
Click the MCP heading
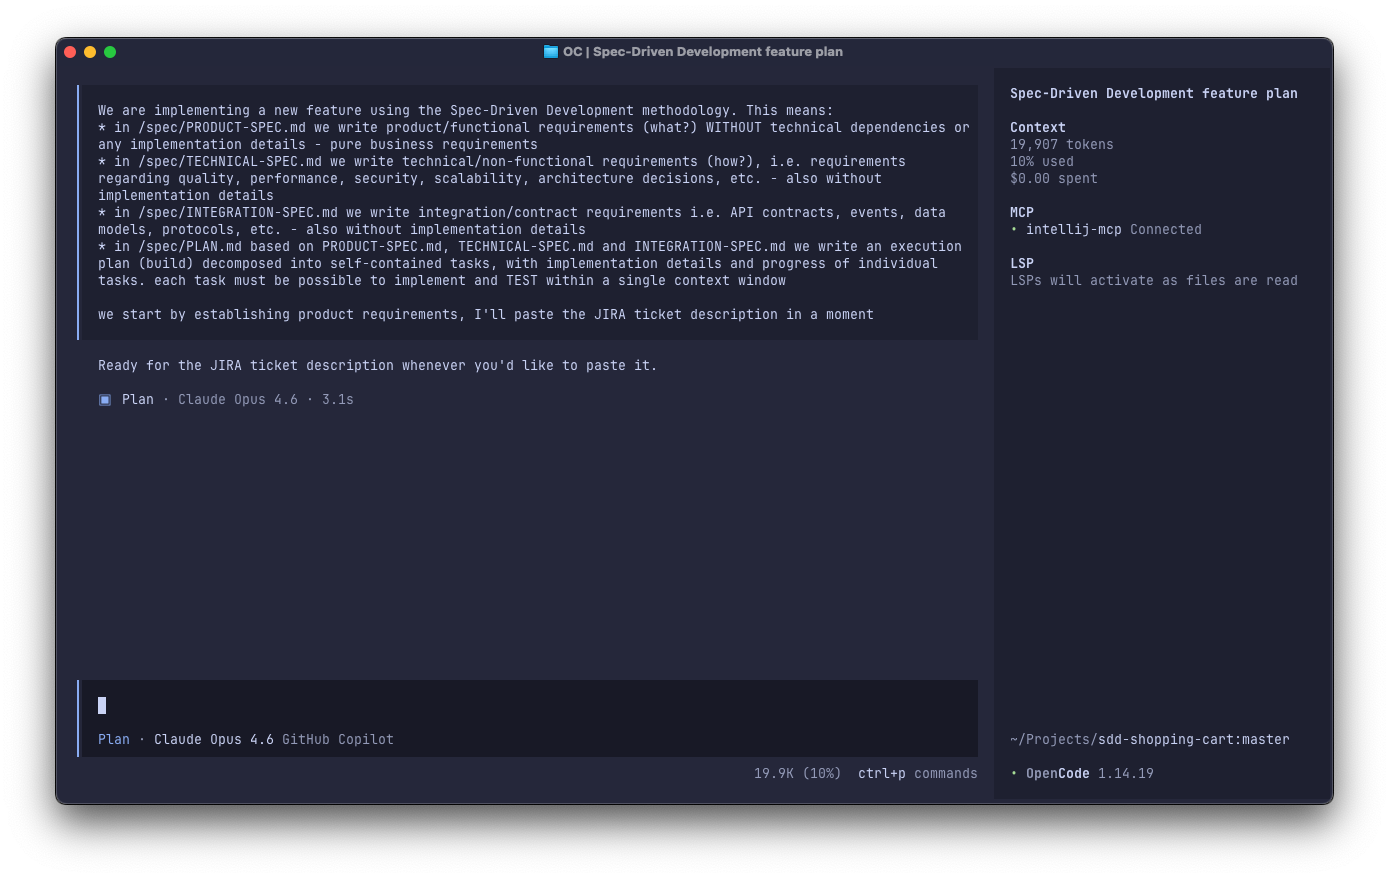click(1022, 213)
